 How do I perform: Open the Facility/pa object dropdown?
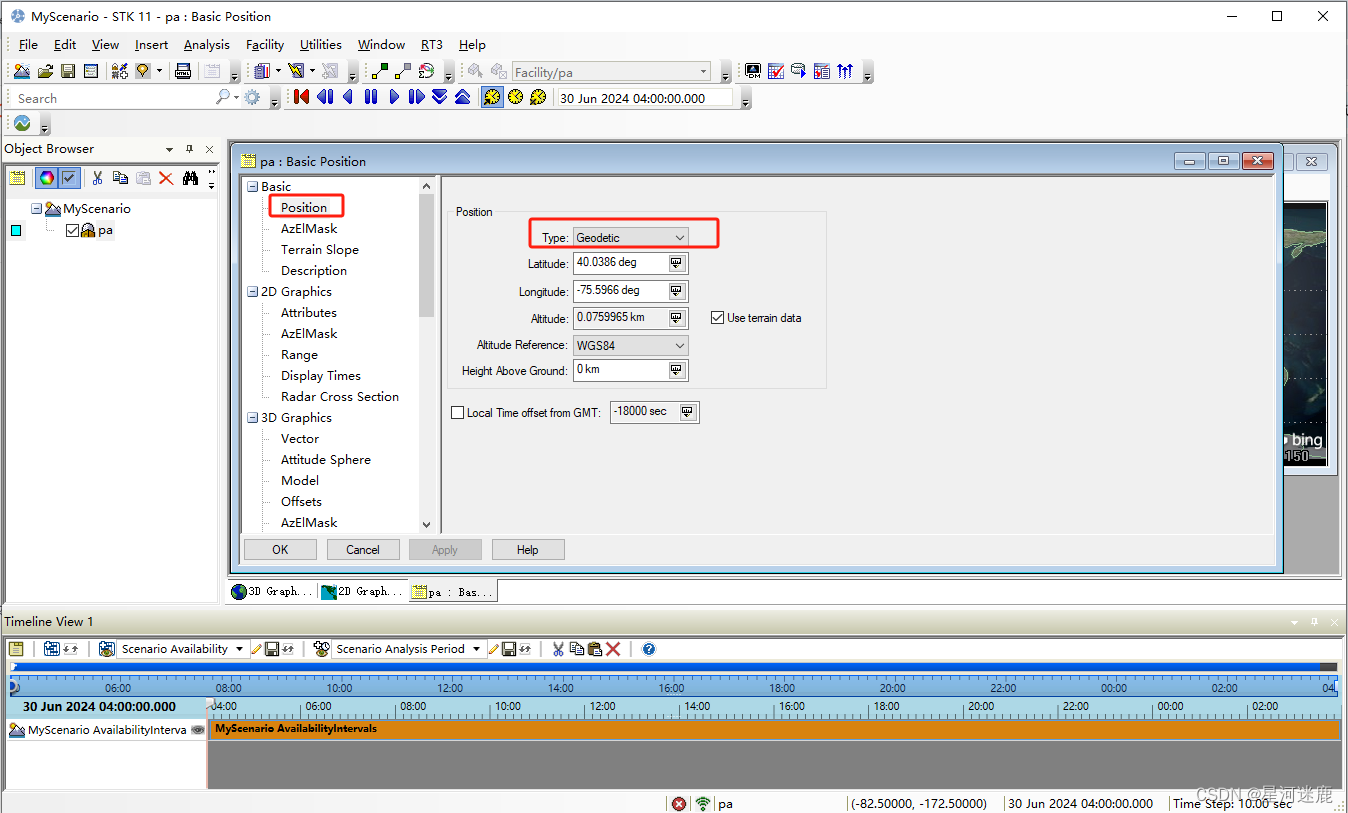611,72
